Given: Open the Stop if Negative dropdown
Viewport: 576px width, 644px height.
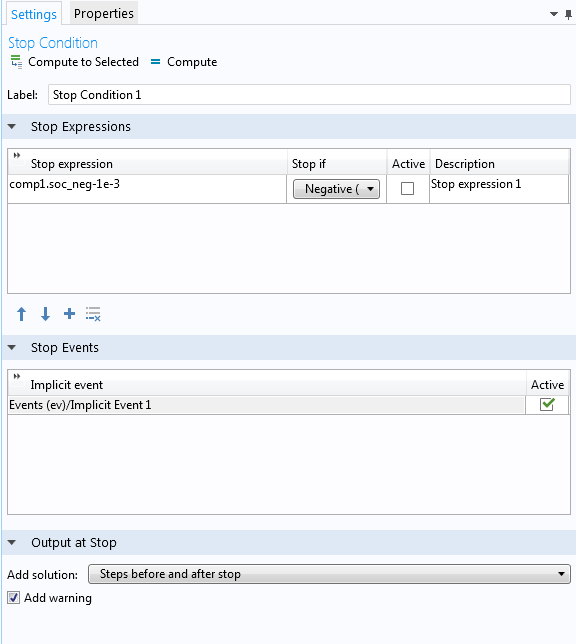Looking at the screenshot, I should tap(336, 189).
